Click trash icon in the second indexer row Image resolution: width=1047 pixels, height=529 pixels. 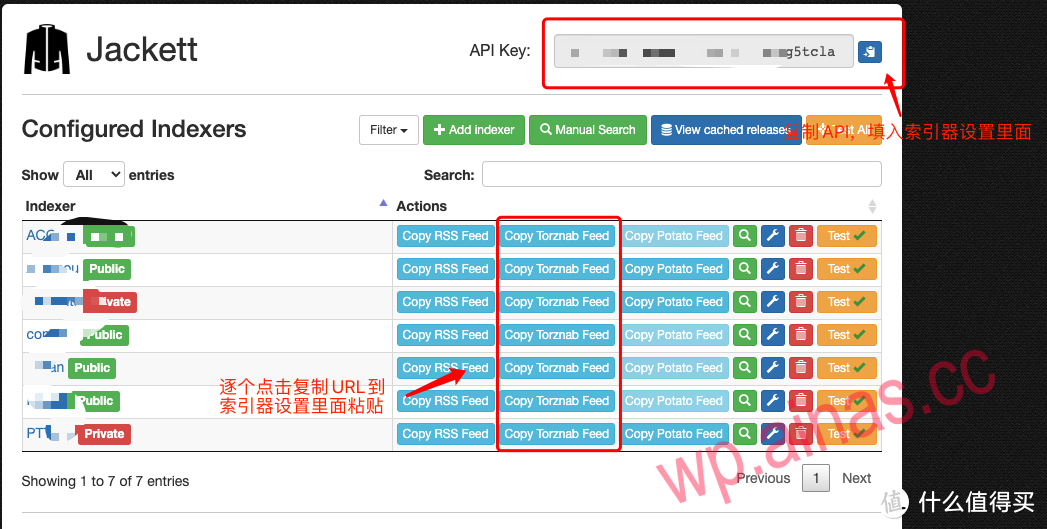801,269
